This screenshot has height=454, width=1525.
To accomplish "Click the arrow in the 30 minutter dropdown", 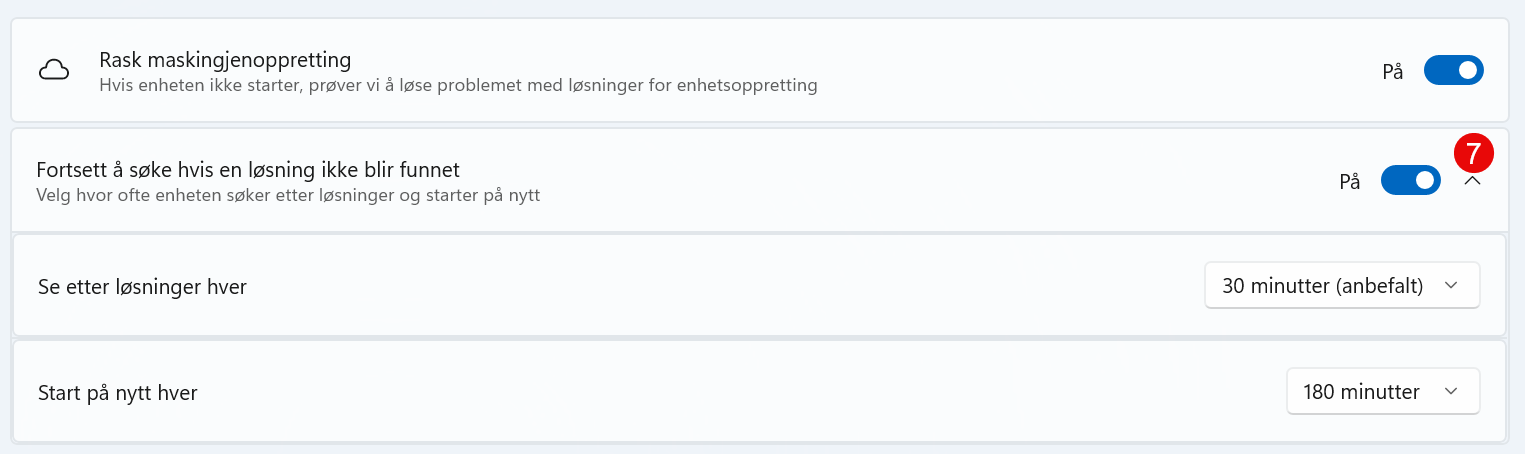I will pos(1452,286).
